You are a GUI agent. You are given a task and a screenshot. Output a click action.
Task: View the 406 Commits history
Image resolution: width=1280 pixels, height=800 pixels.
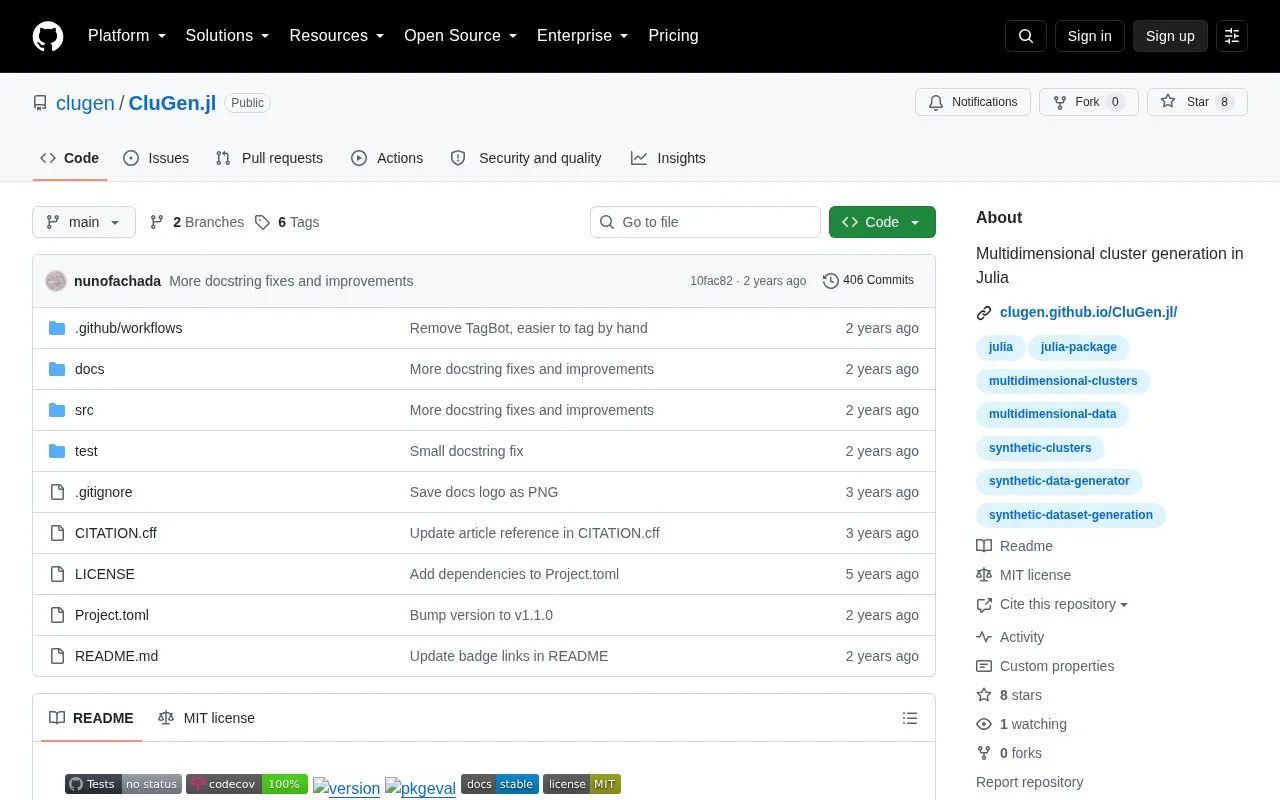point(868,281)
